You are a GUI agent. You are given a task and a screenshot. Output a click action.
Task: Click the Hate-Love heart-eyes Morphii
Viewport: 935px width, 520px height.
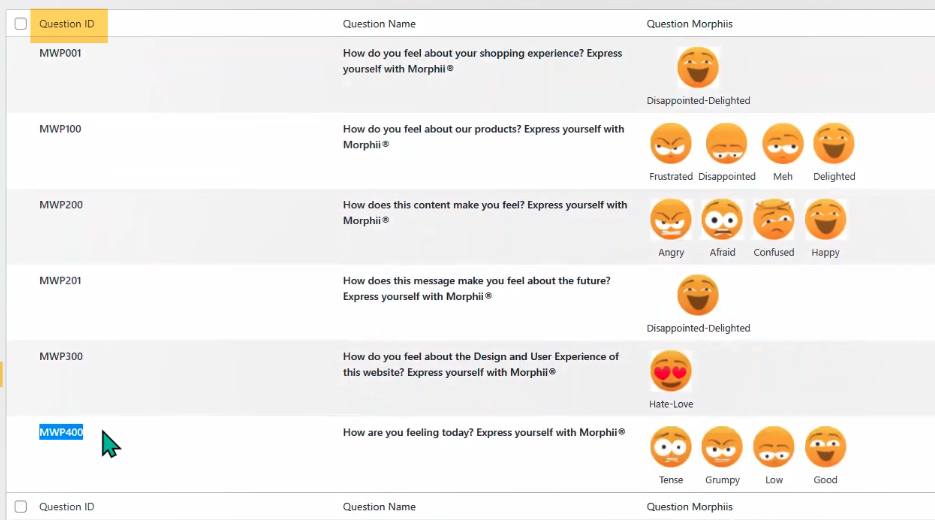(x=671, y=371)
